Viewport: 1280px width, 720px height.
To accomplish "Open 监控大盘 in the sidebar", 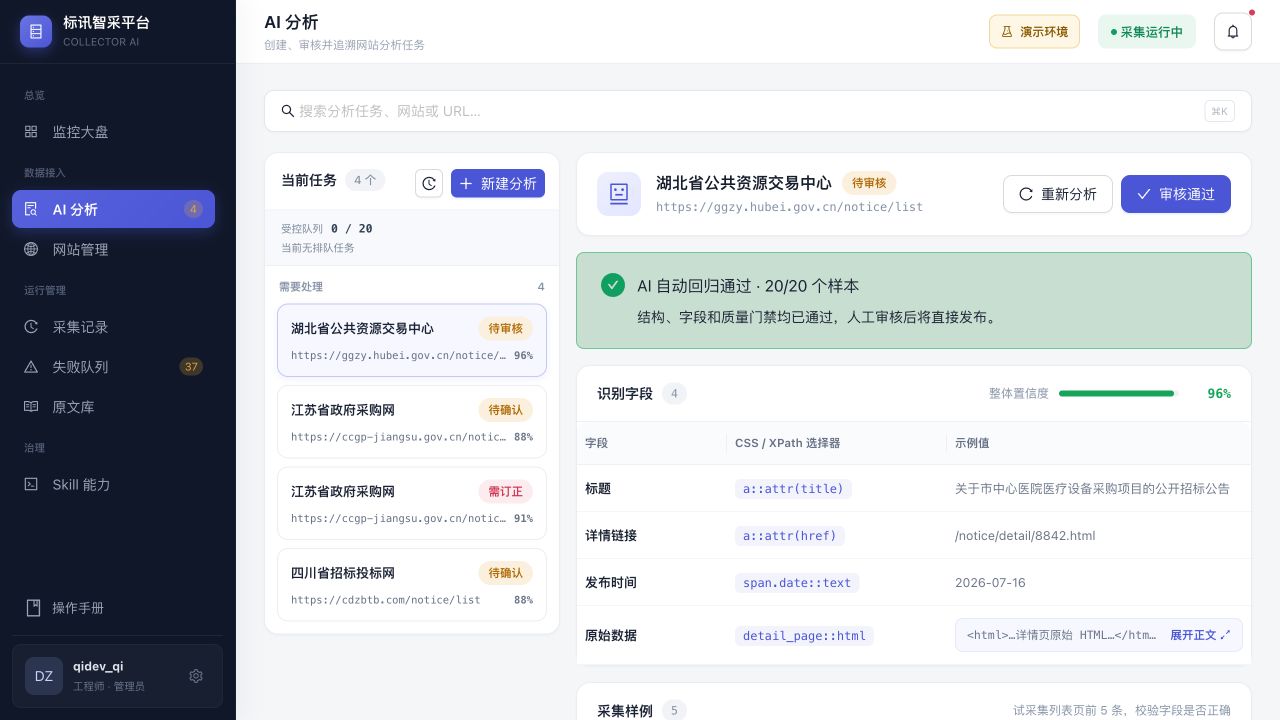I will [113, 132].
